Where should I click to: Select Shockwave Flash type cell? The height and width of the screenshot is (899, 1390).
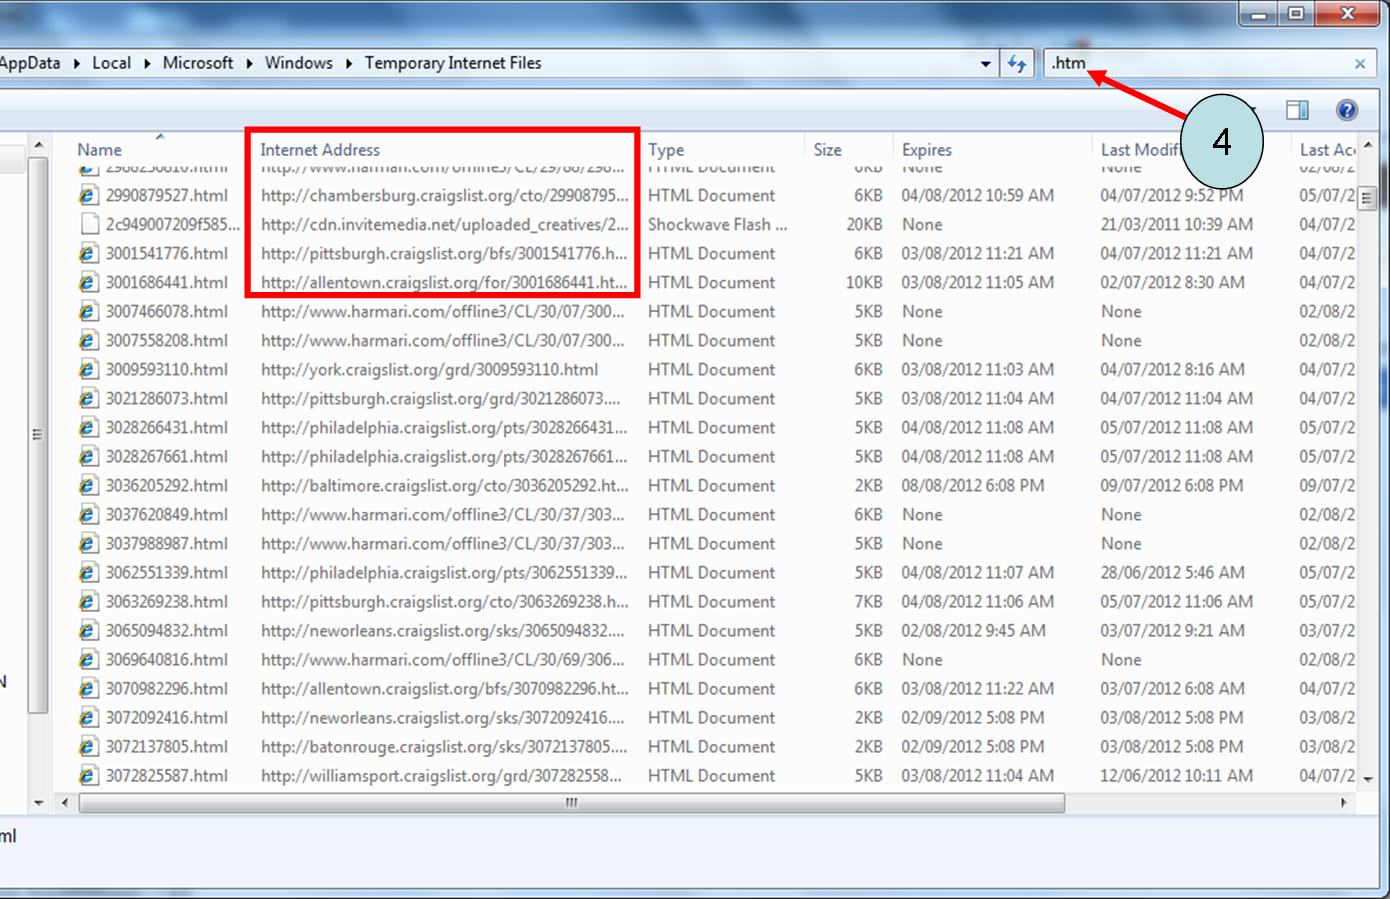click(717, 225)
